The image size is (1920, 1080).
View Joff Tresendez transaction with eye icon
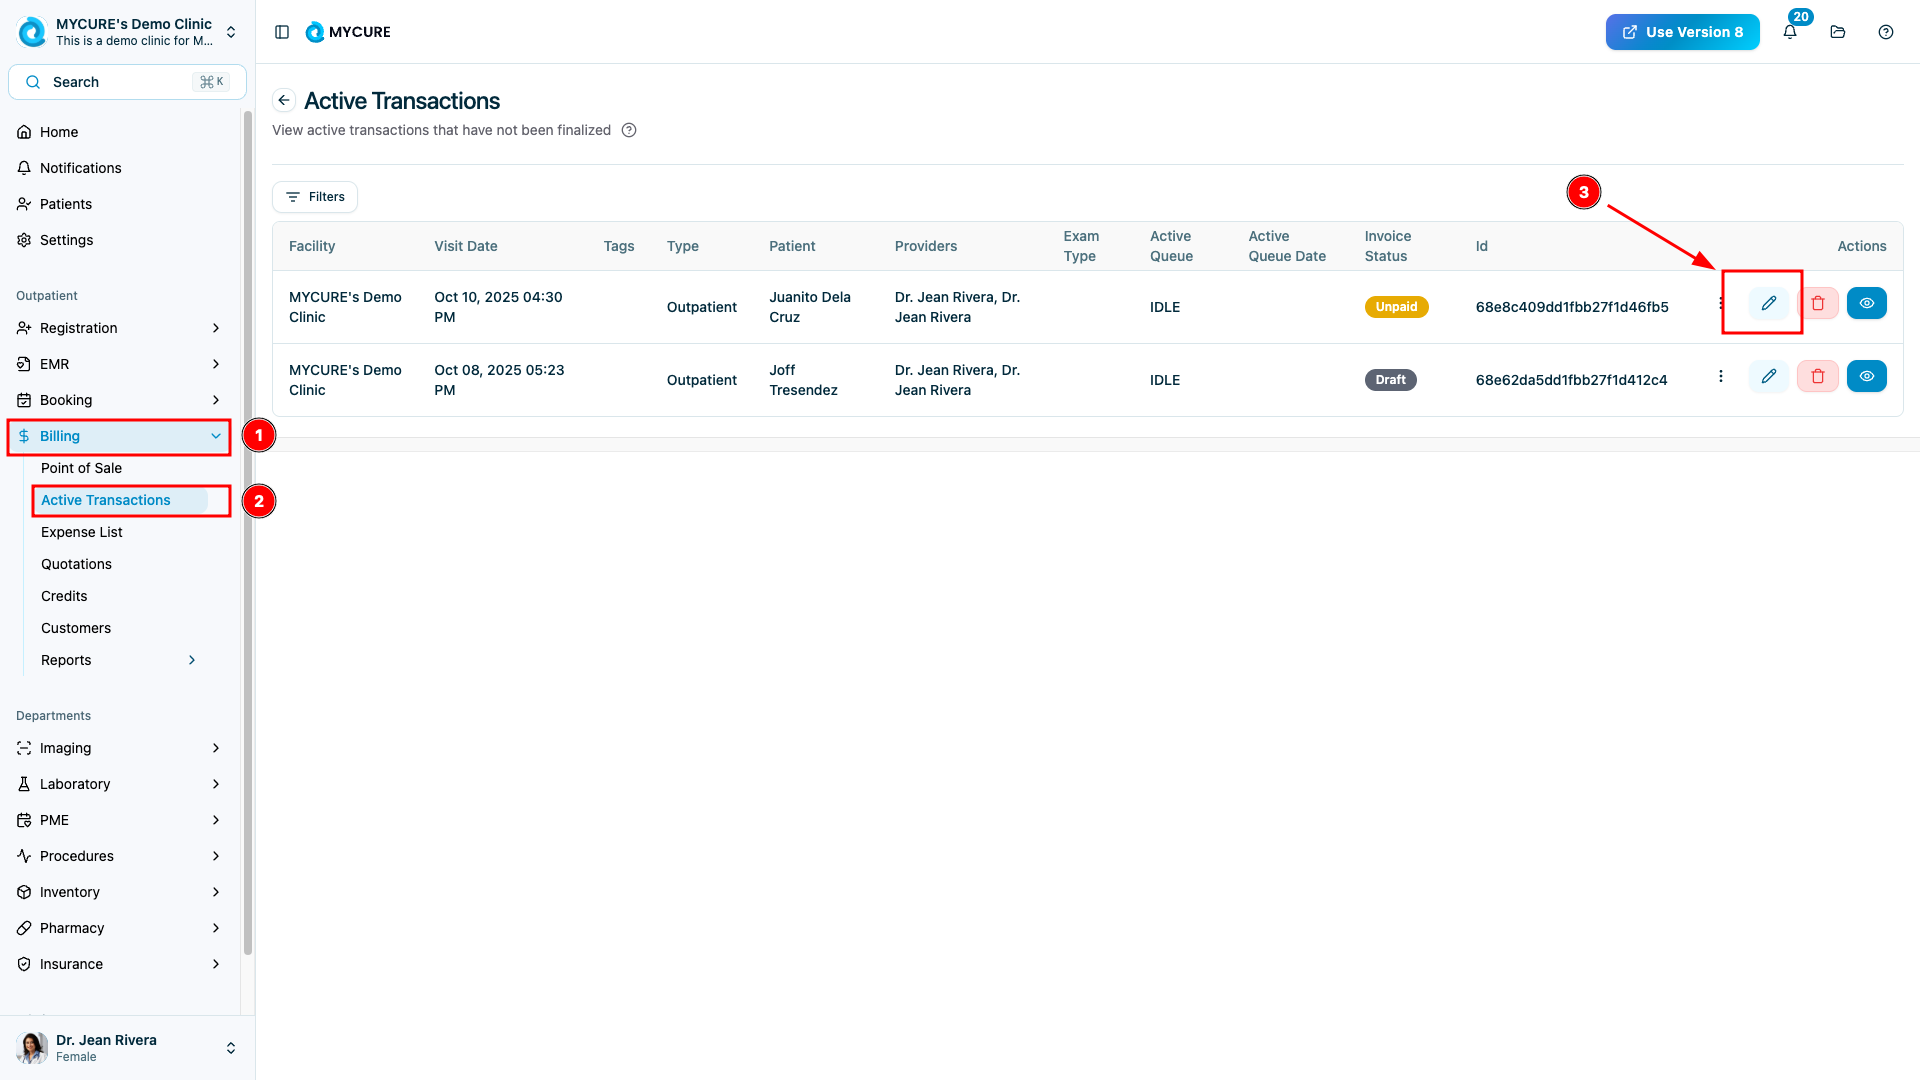click(1866, 376)
